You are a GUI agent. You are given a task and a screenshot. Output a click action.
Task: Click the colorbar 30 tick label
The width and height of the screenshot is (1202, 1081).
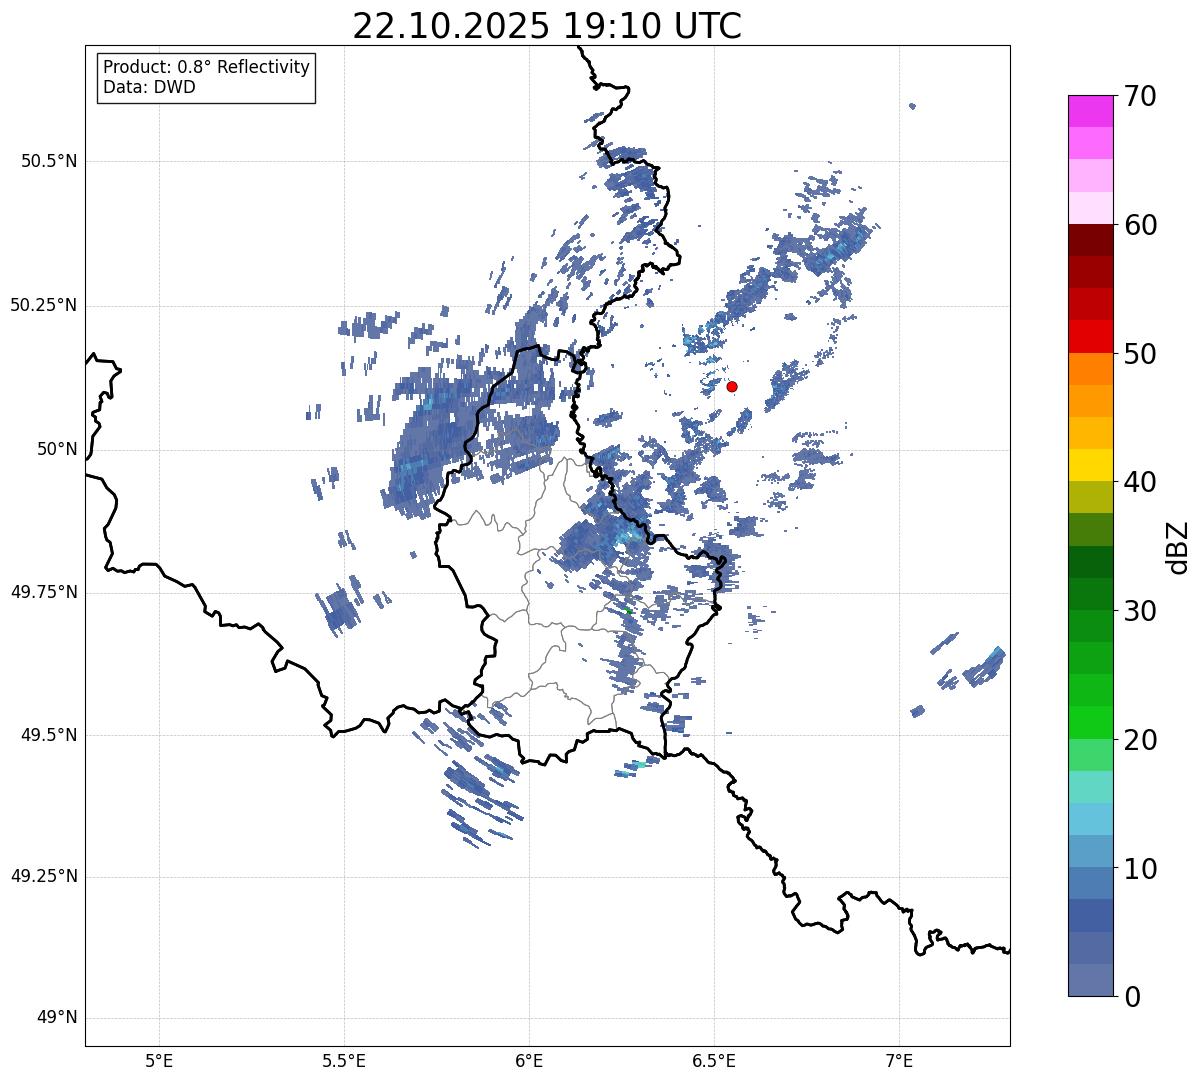point(1140,611)
